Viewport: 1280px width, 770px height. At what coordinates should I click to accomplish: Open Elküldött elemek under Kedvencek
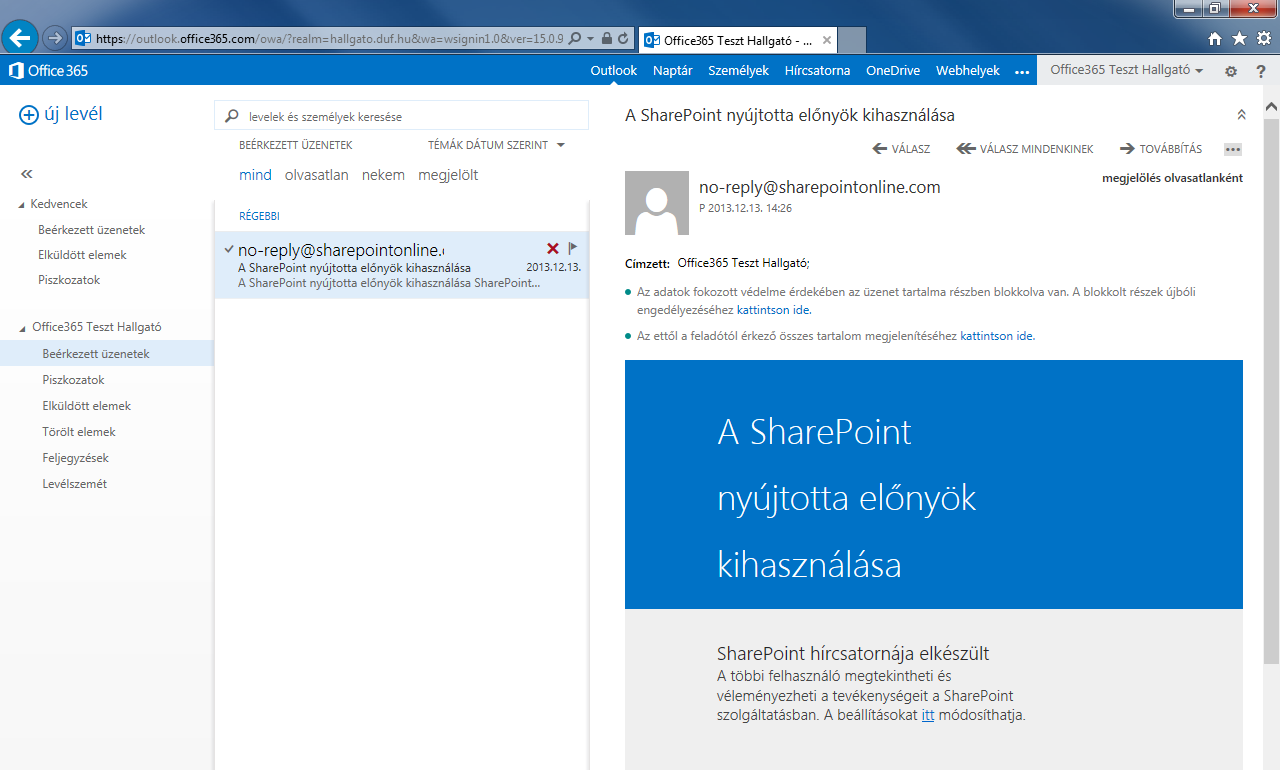82,255
